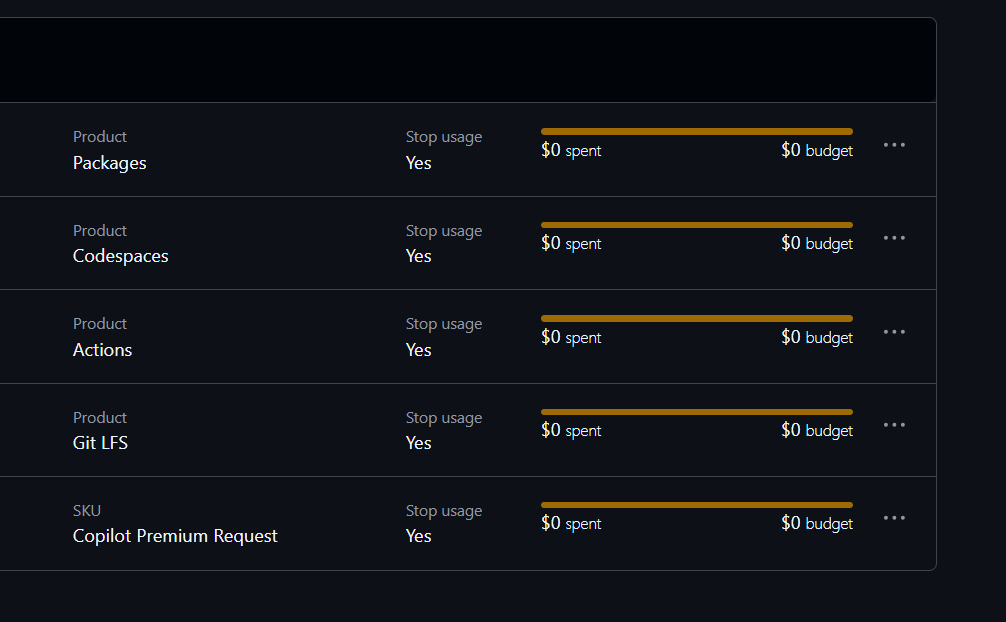
Task: Click the $0 budget amount for Actions
Action: point(816,337)
